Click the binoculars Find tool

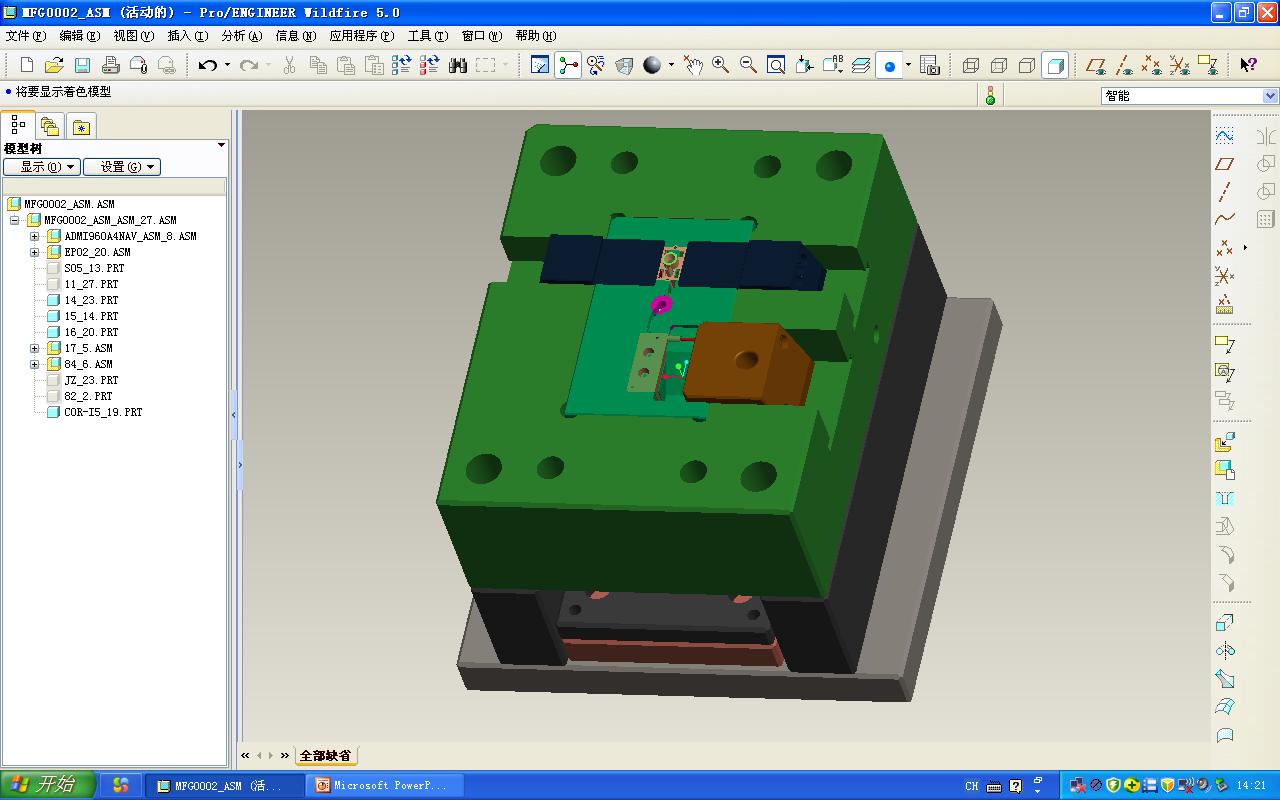tap(458, 65)
